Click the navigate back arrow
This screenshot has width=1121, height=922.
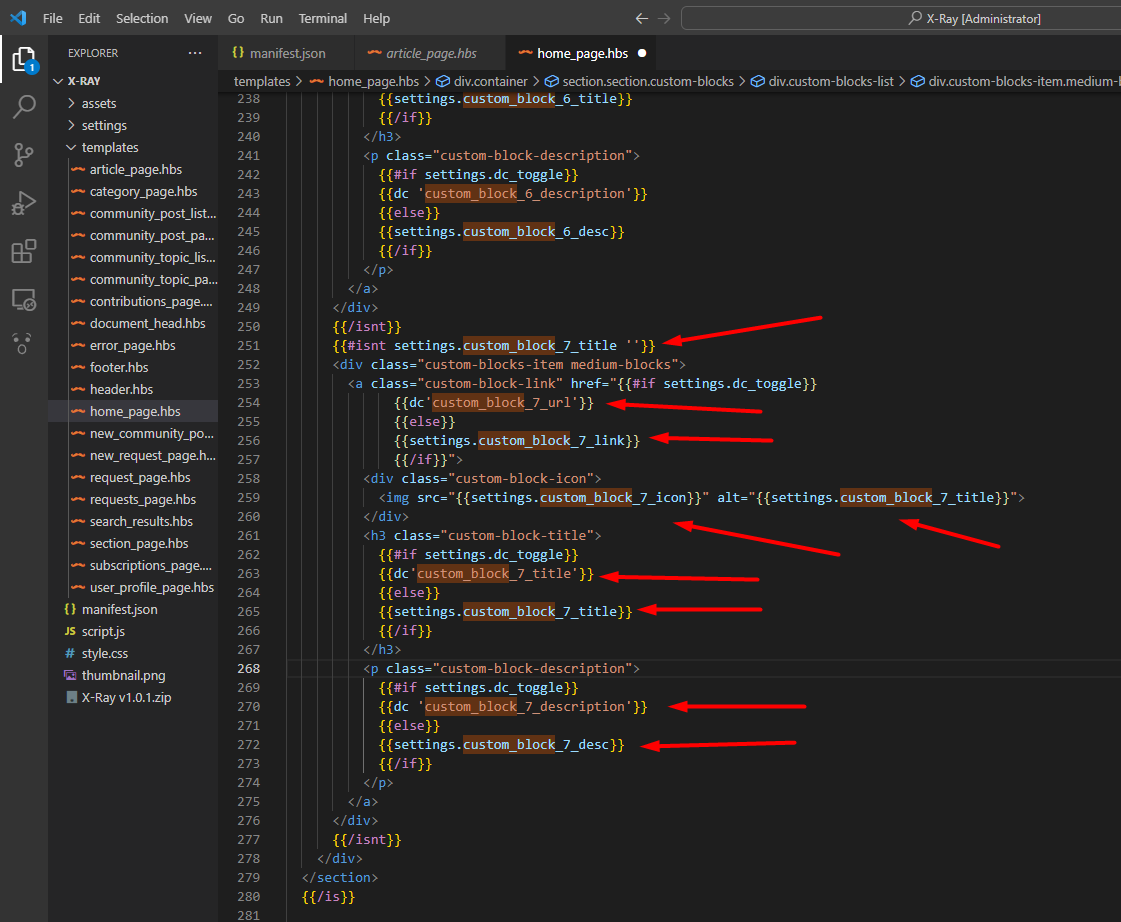coord(642,19)
